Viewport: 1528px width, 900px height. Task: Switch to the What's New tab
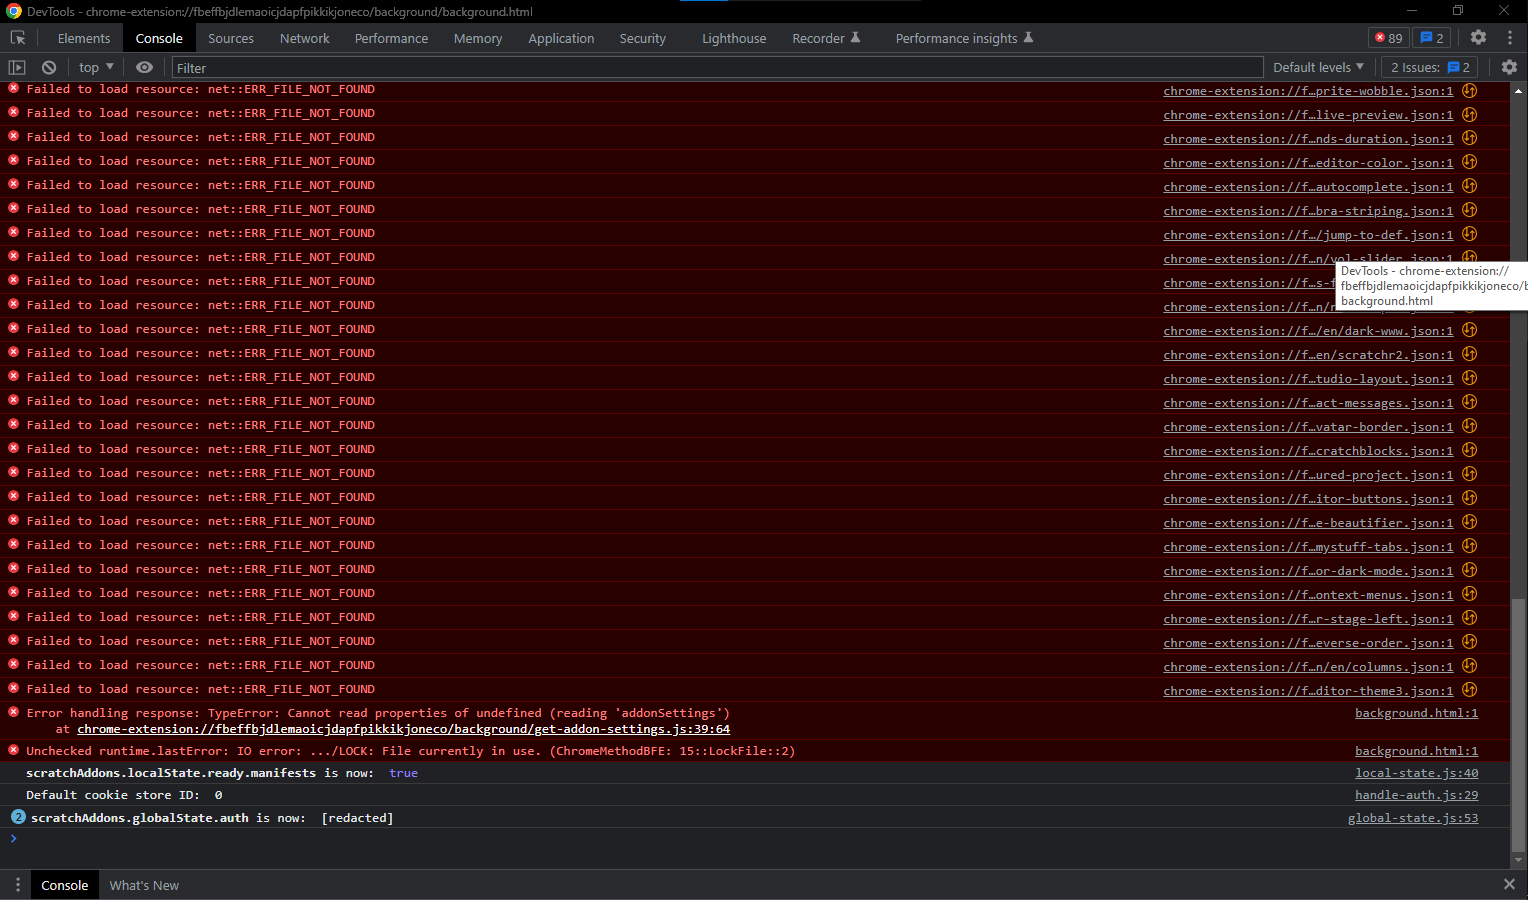pyautogui.click(x=144, y=885)
